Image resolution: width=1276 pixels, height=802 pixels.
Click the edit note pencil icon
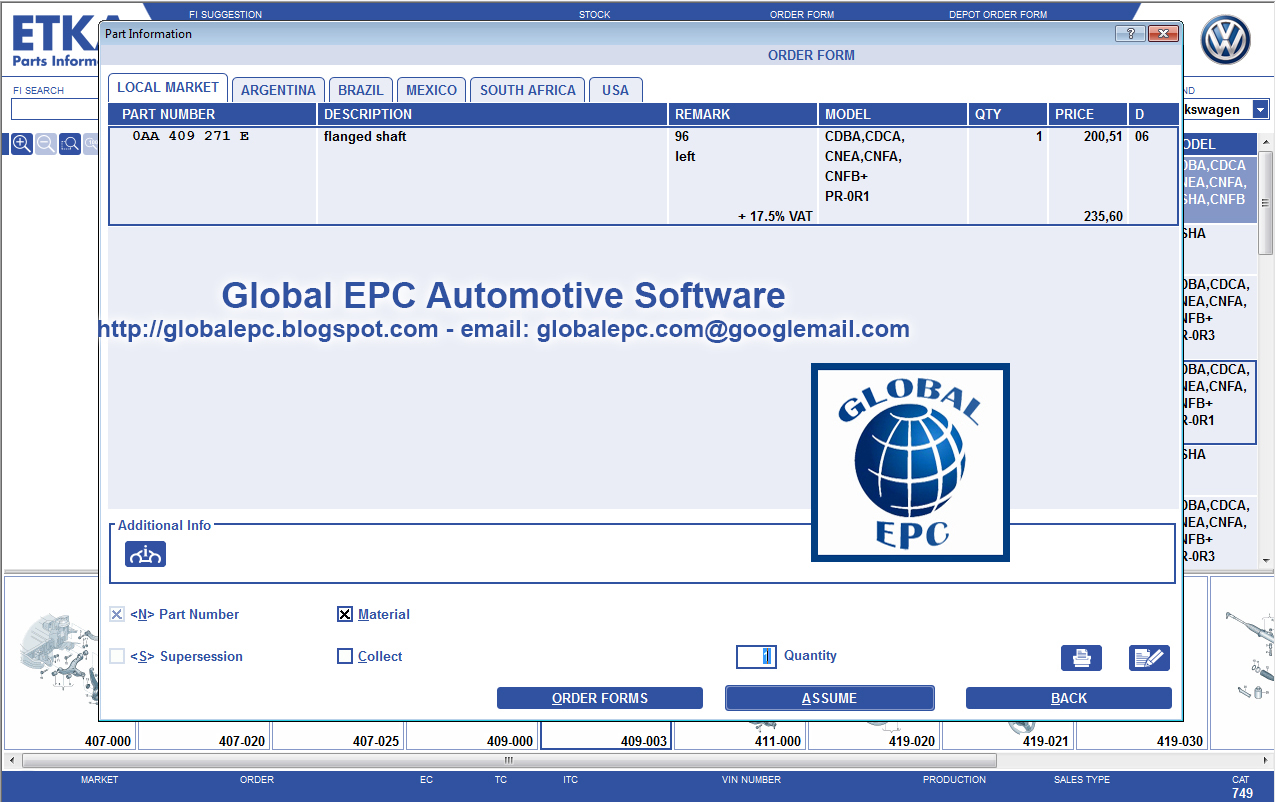click(x=1149, y=658)
